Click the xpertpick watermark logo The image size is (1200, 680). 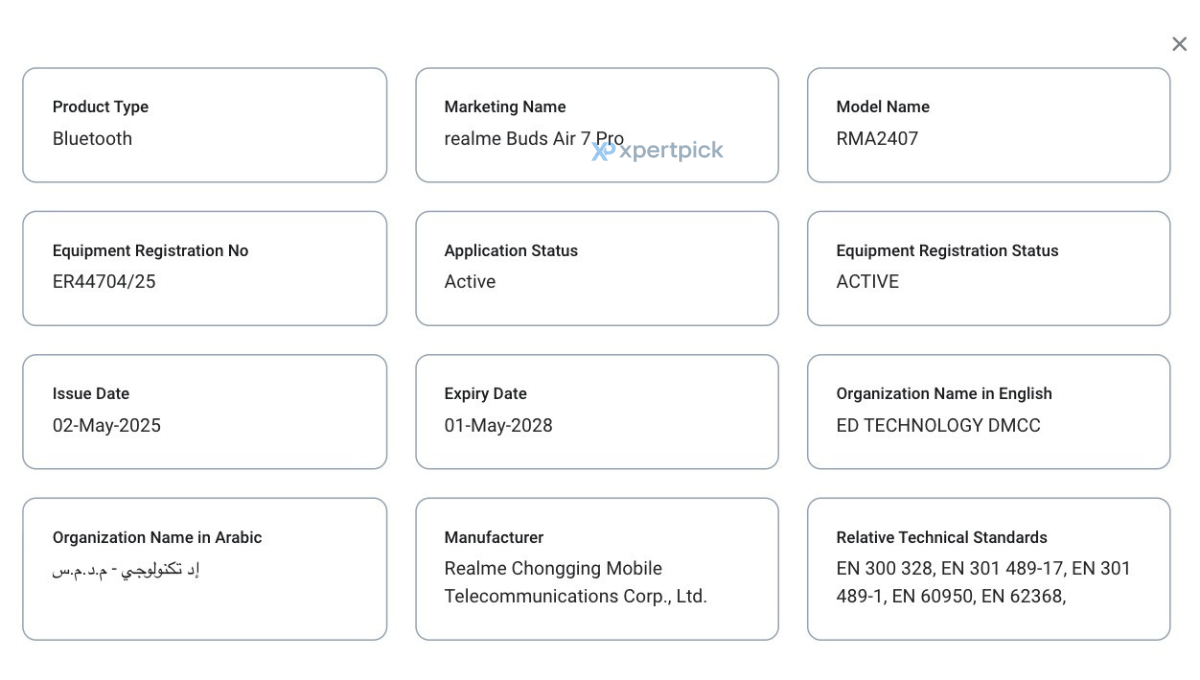tap(658, 151)
